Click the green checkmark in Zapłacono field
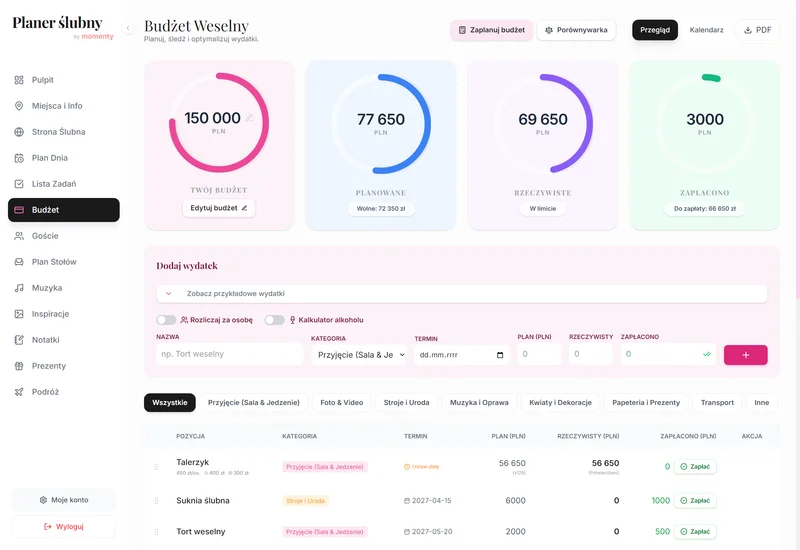The width and height of the screenshot is (800, 550). 707,354
